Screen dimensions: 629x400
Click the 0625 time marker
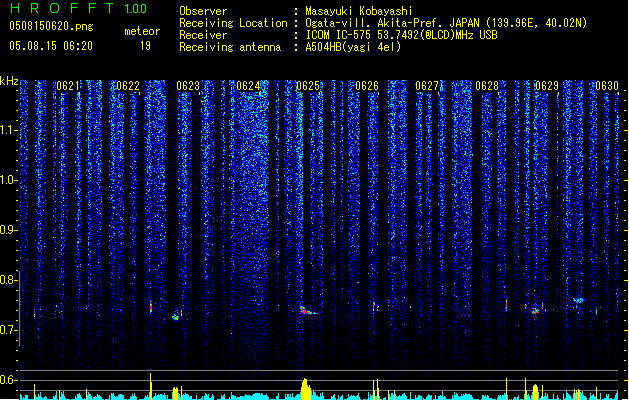click(308, 86)
